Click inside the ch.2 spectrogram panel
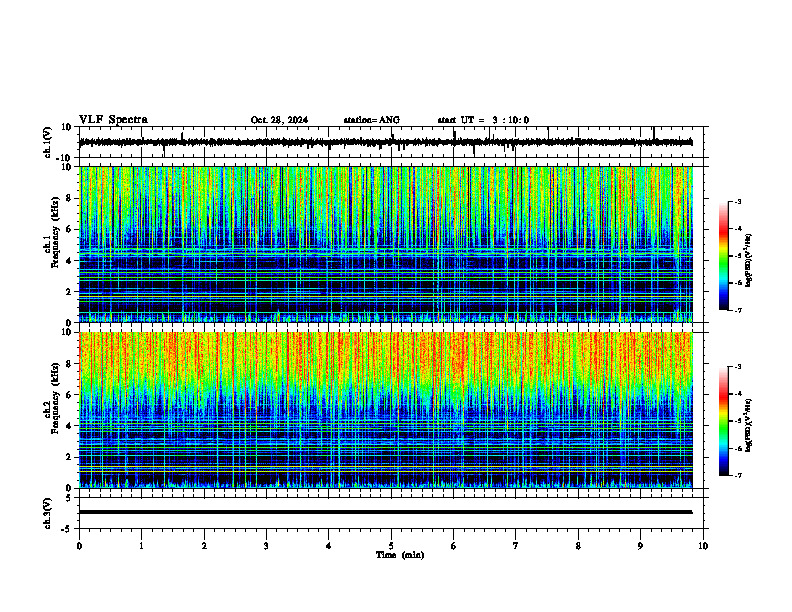Viewport: 792px width, 612px height. click(x=385, y=410)
